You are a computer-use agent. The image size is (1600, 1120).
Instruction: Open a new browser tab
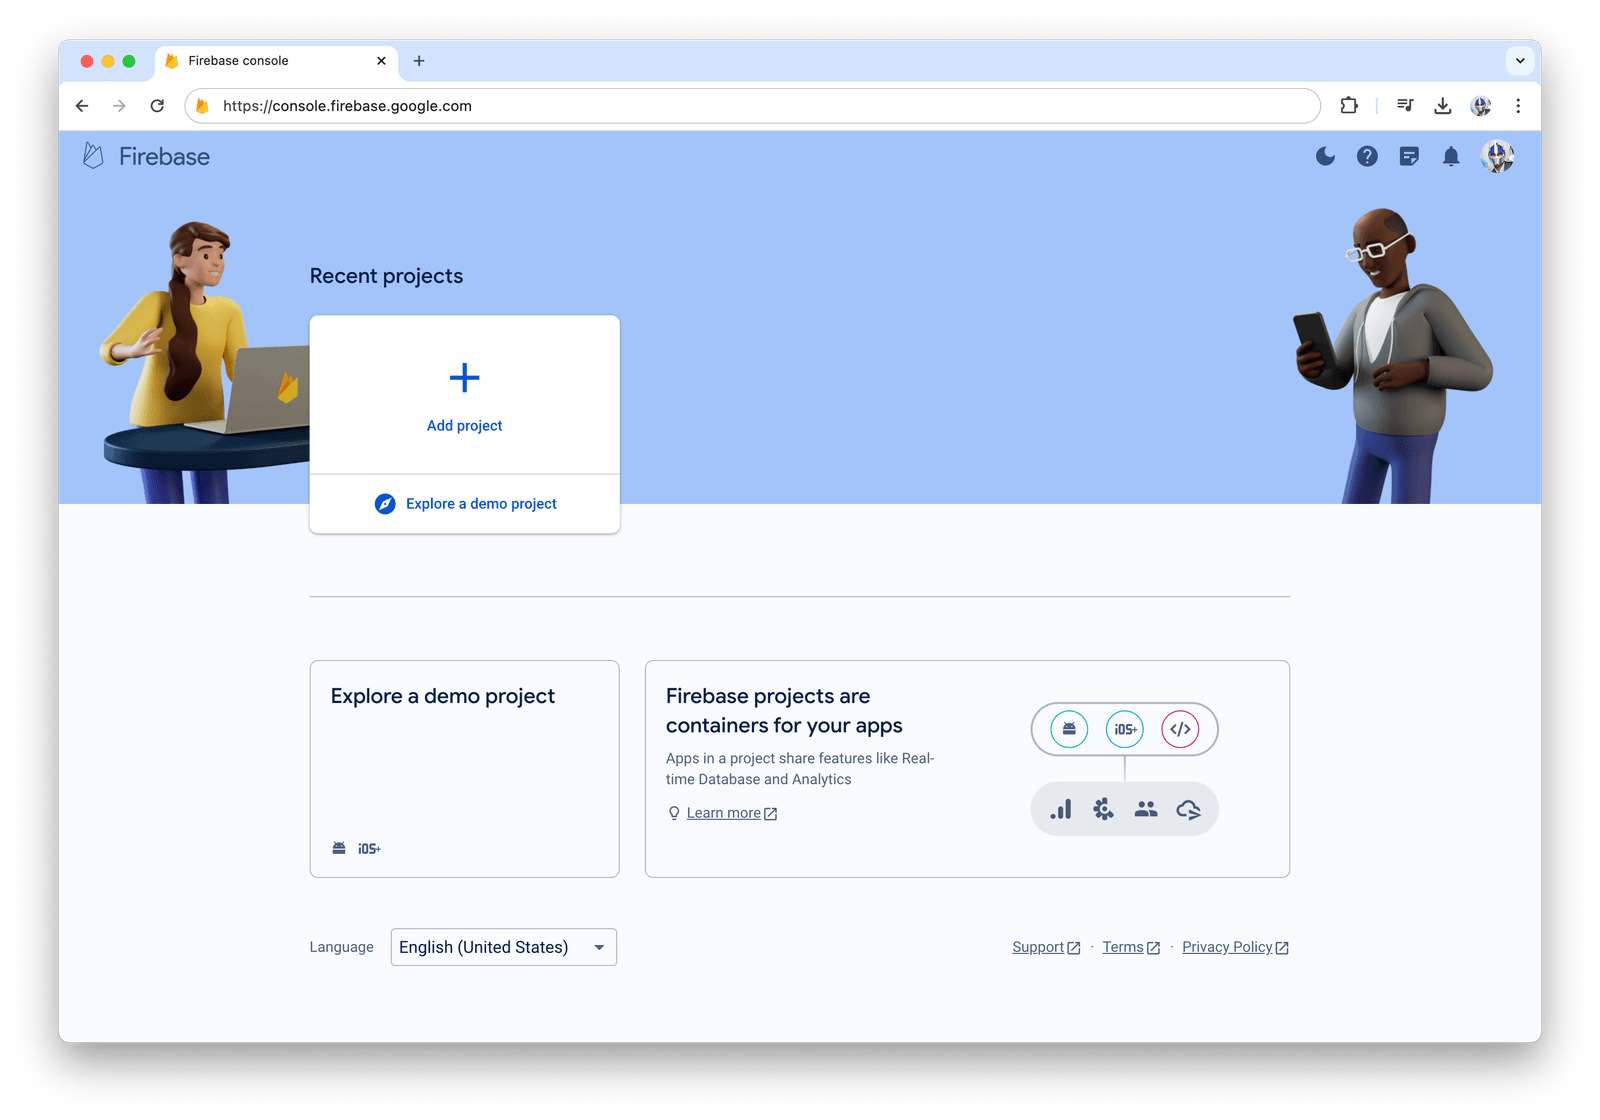click(419, 61)
